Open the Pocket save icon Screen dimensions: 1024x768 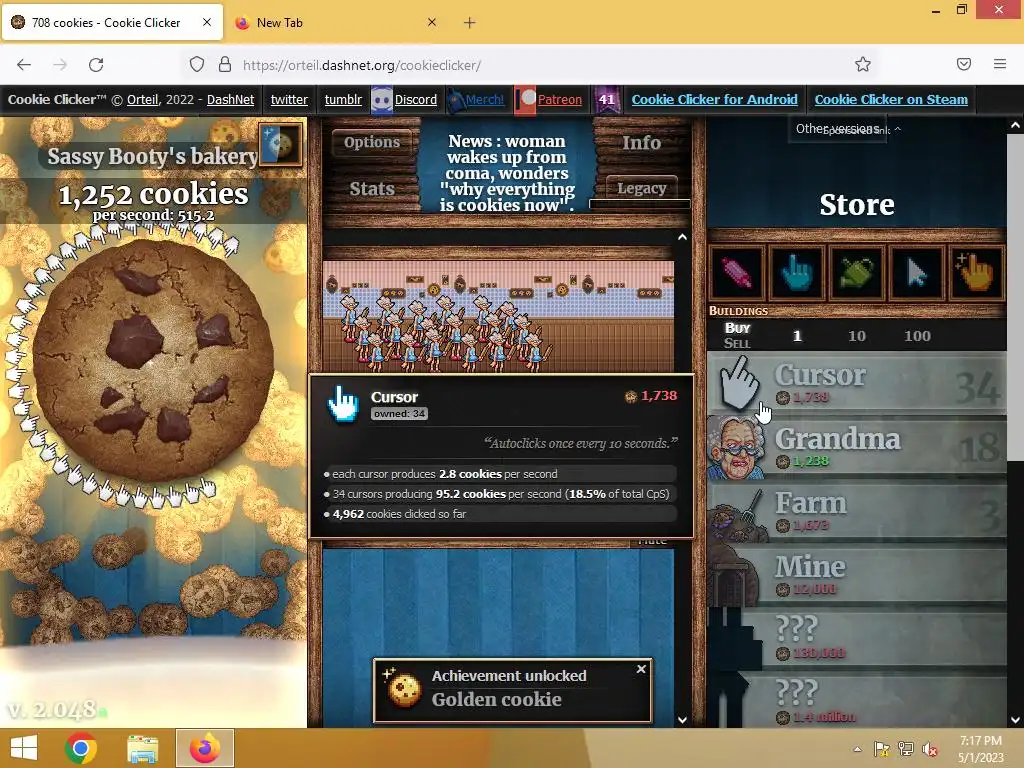pyautogui.click(x=964, y=64)
